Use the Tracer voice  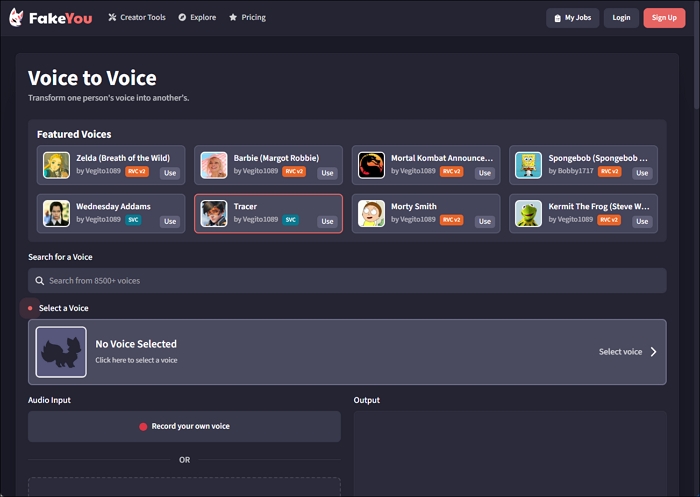(x=327, y=221)
